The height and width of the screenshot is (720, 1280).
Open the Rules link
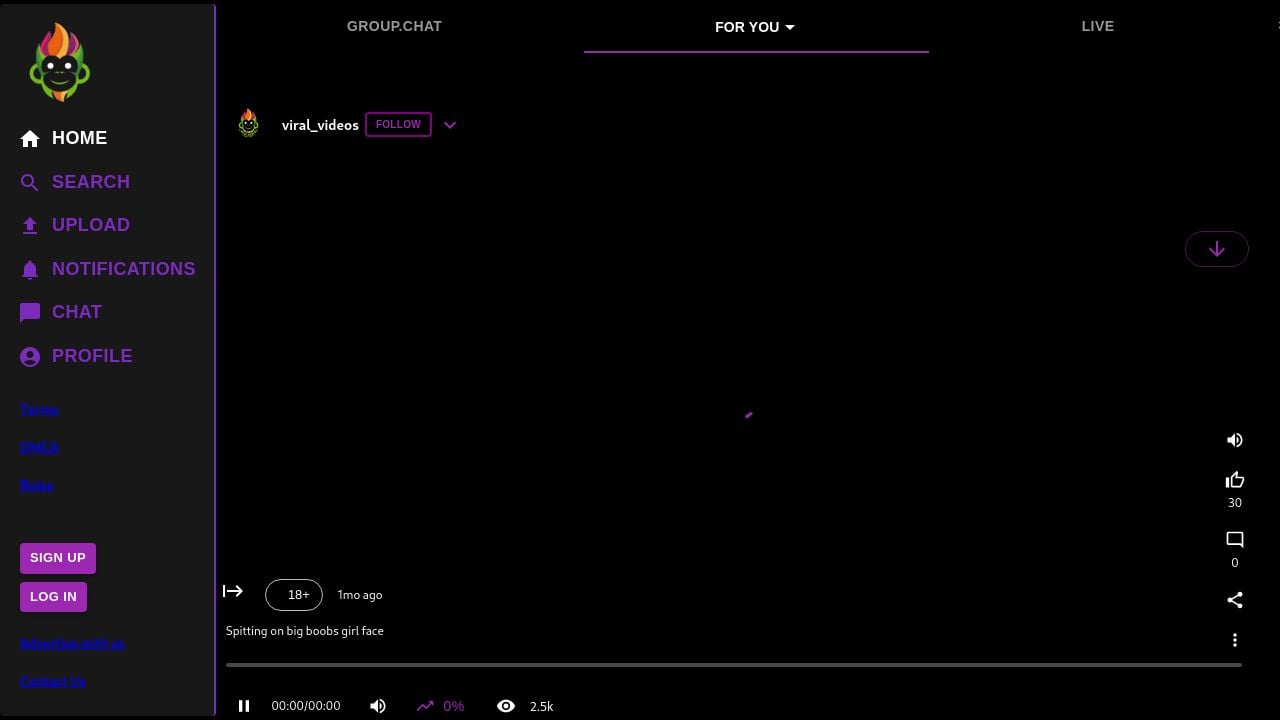coord(37,486)
